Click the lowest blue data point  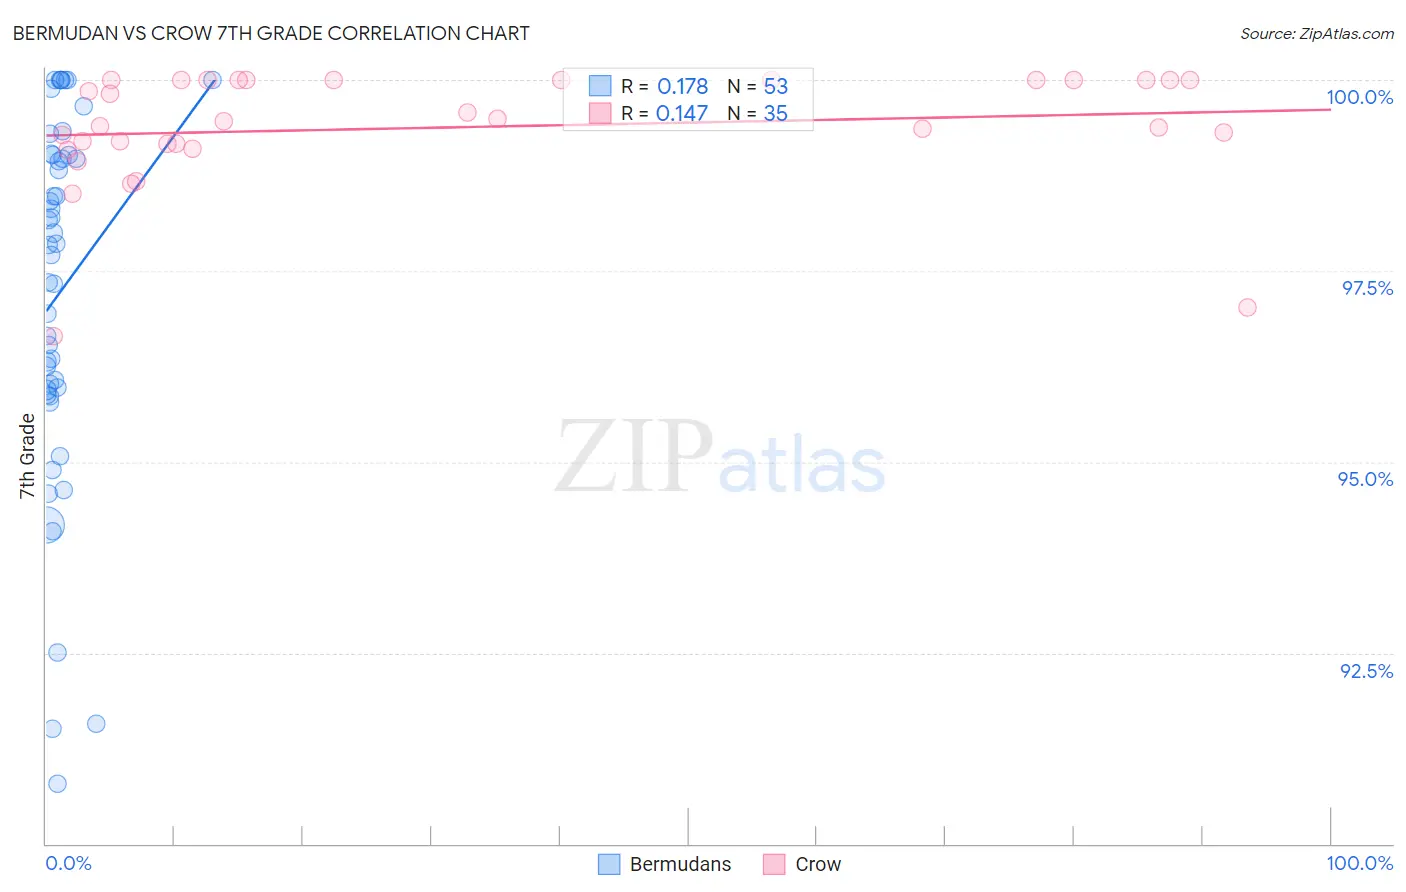click(x=57, y=783)
